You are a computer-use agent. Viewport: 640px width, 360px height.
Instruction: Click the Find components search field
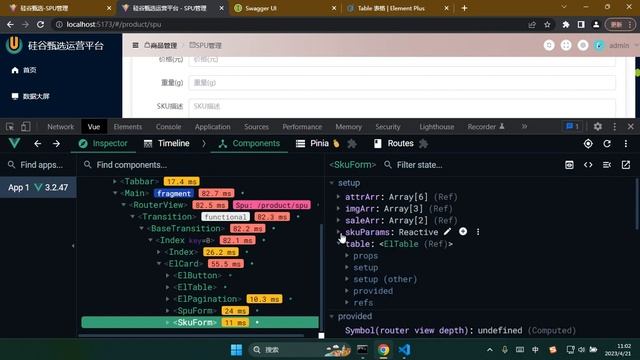click(200, 165)
